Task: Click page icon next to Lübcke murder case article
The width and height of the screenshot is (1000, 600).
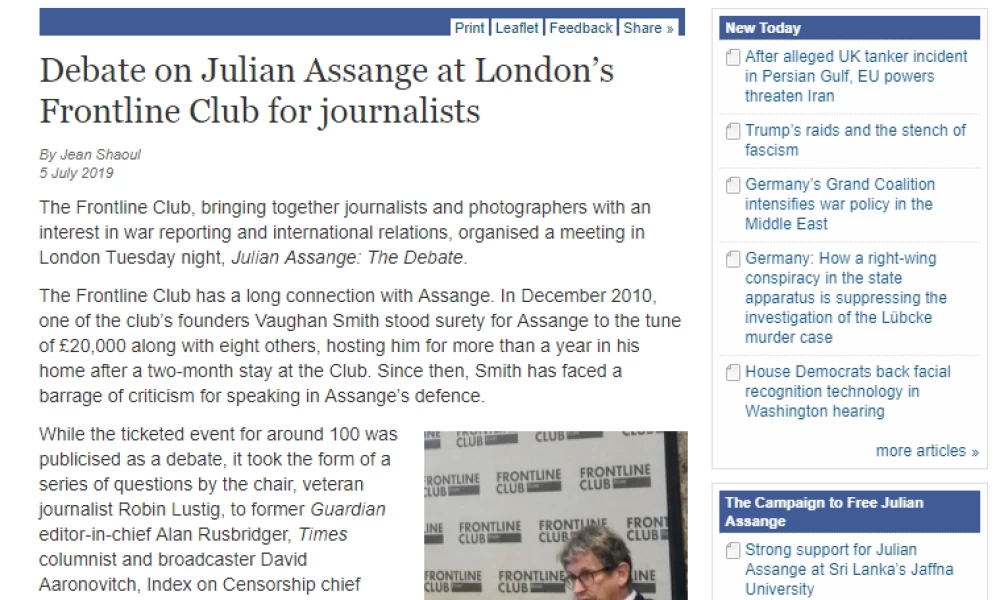Action: 733,260
